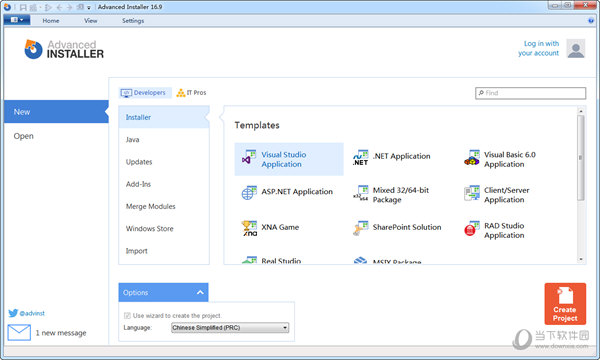Open the 1 new message link
The image size is (600, 360).
tap(61, 333)
